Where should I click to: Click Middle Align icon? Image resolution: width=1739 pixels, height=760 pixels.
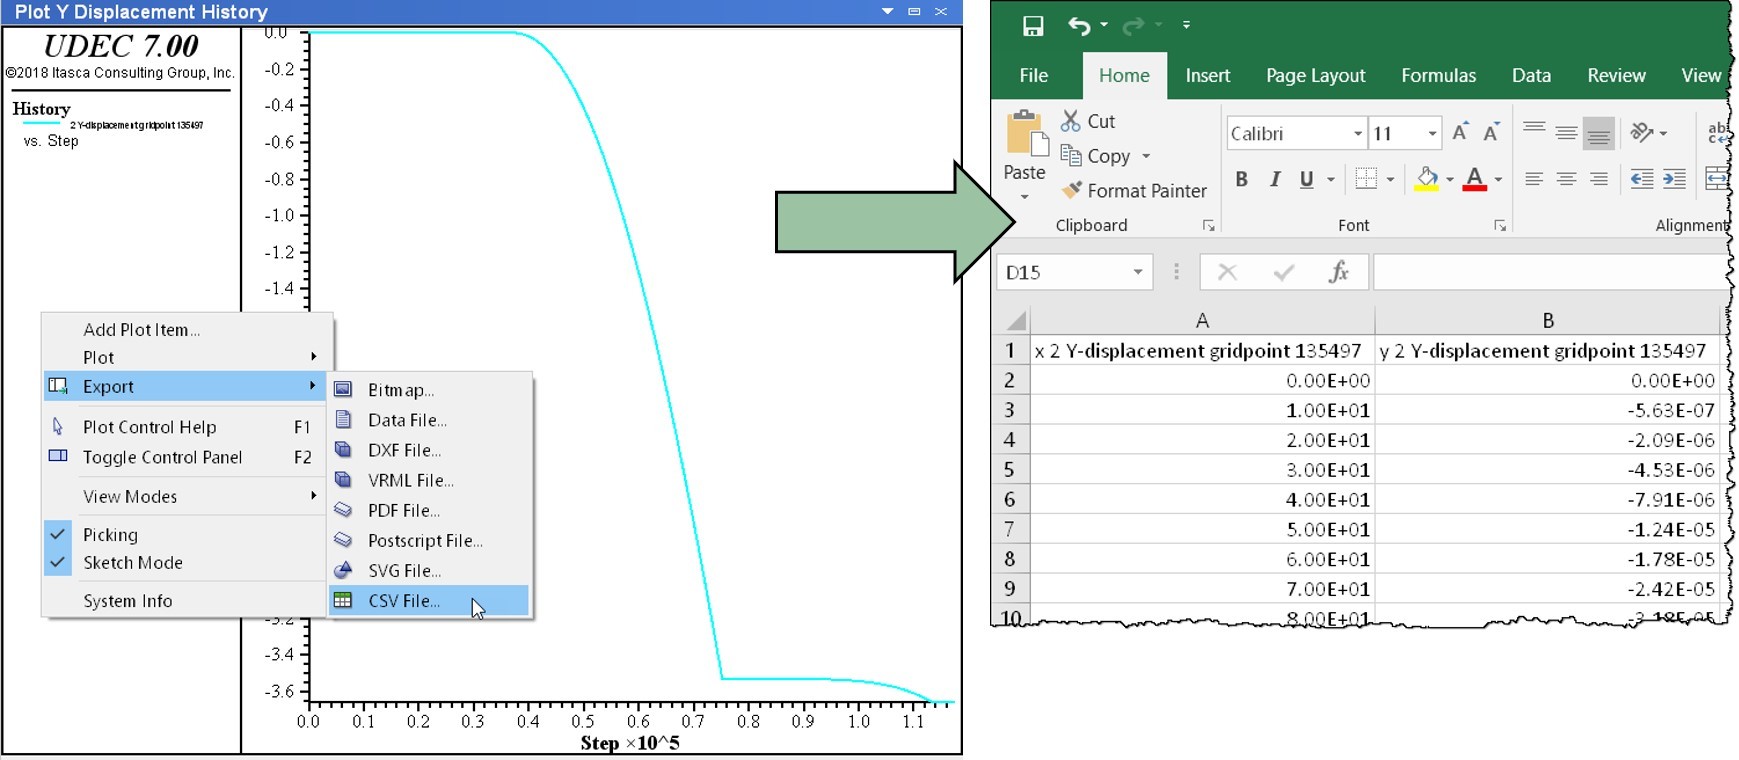(x=1566, y=131)
